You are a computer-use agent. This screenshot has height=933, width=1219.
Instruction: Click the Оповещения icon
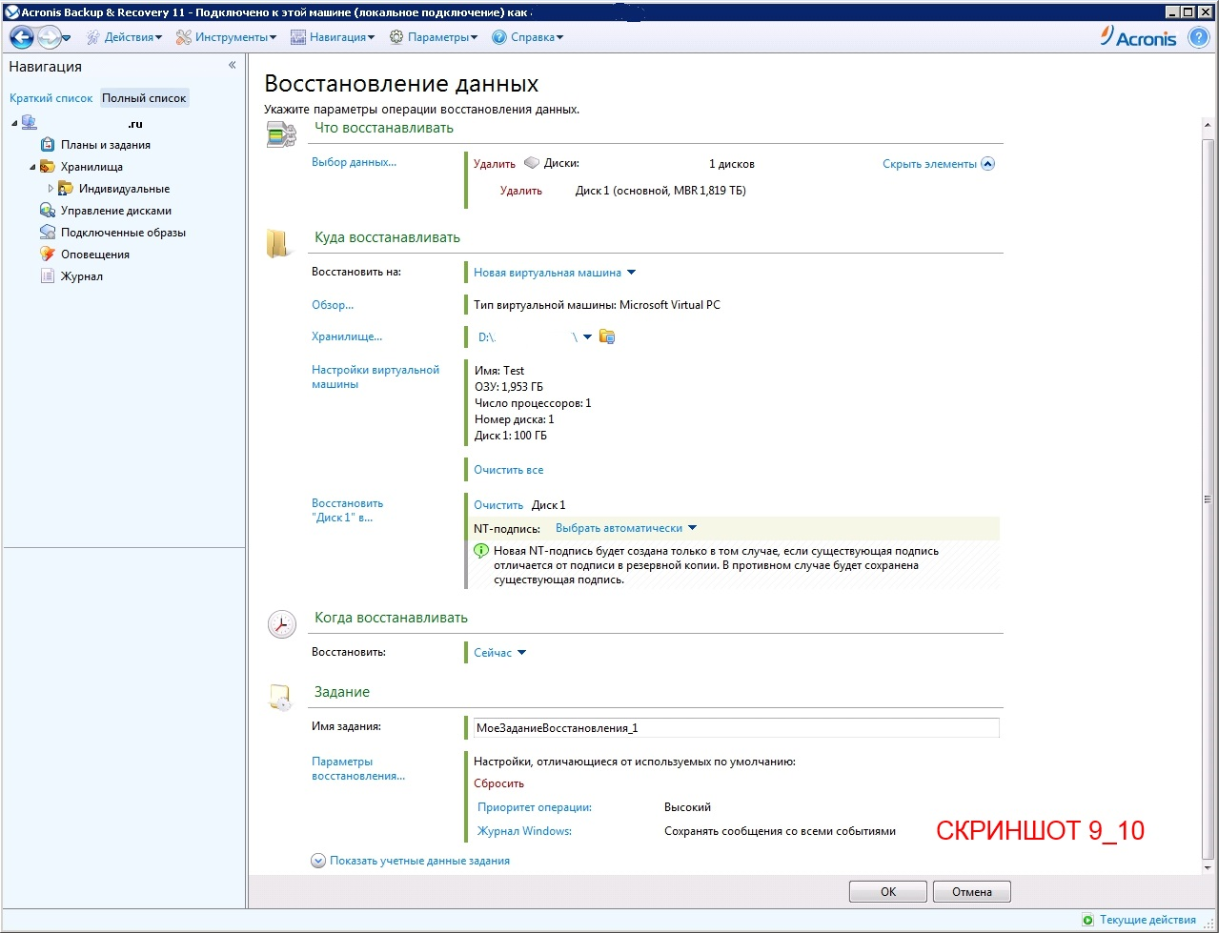pyautogui.click(x=47, y=254)
